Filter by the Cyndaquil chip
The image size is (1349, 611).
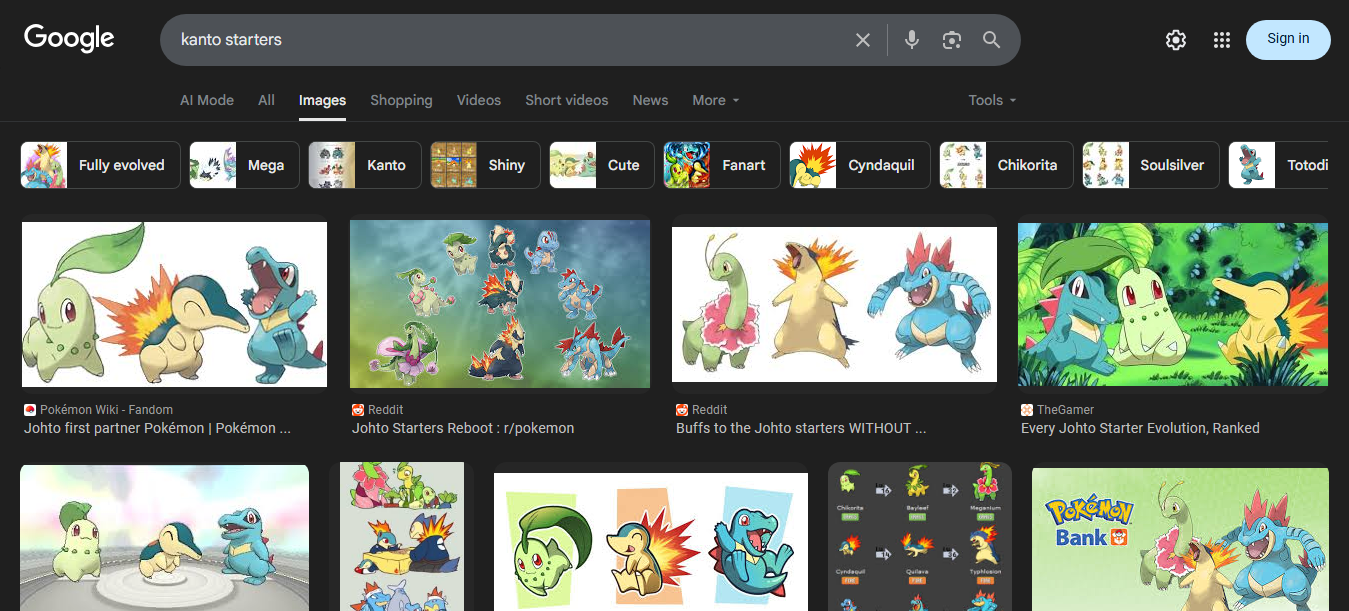tap(860, 165)
